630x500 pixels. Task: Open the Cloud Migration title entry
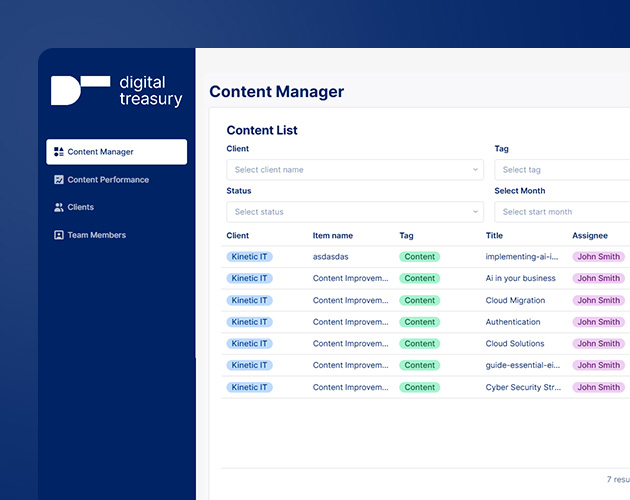point(515,300)
